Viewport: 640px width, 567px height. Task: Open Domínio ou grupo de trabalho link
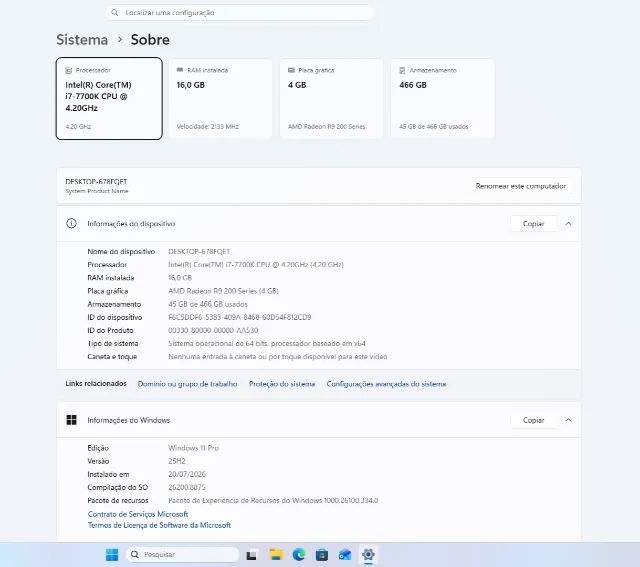coord(187,384)
